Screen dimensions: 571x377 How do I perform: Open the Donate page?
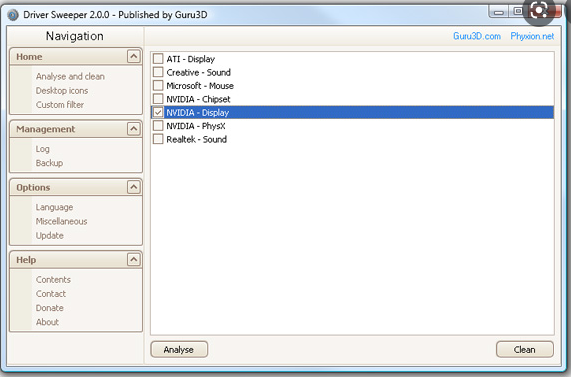pos(50,308)
